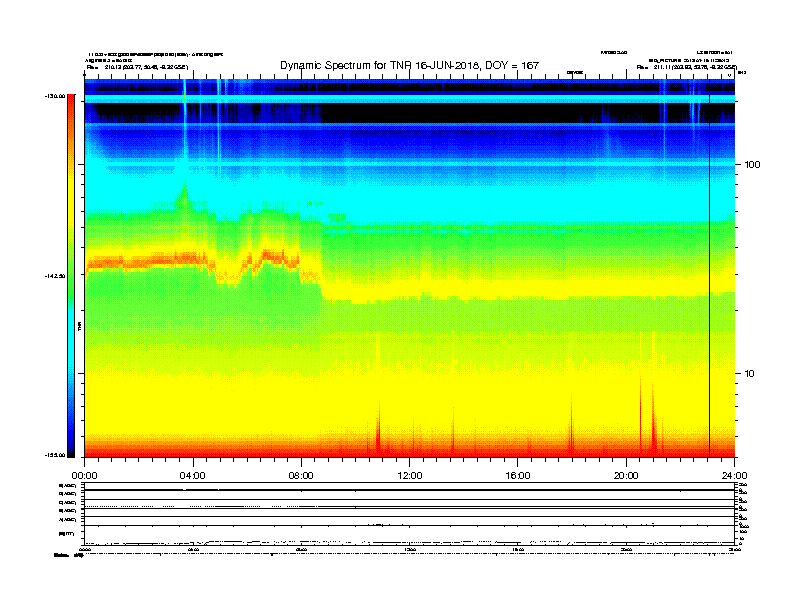792x612 pixels.
Task: Click the 12:00 time axis label
Action: click(410, 476)
